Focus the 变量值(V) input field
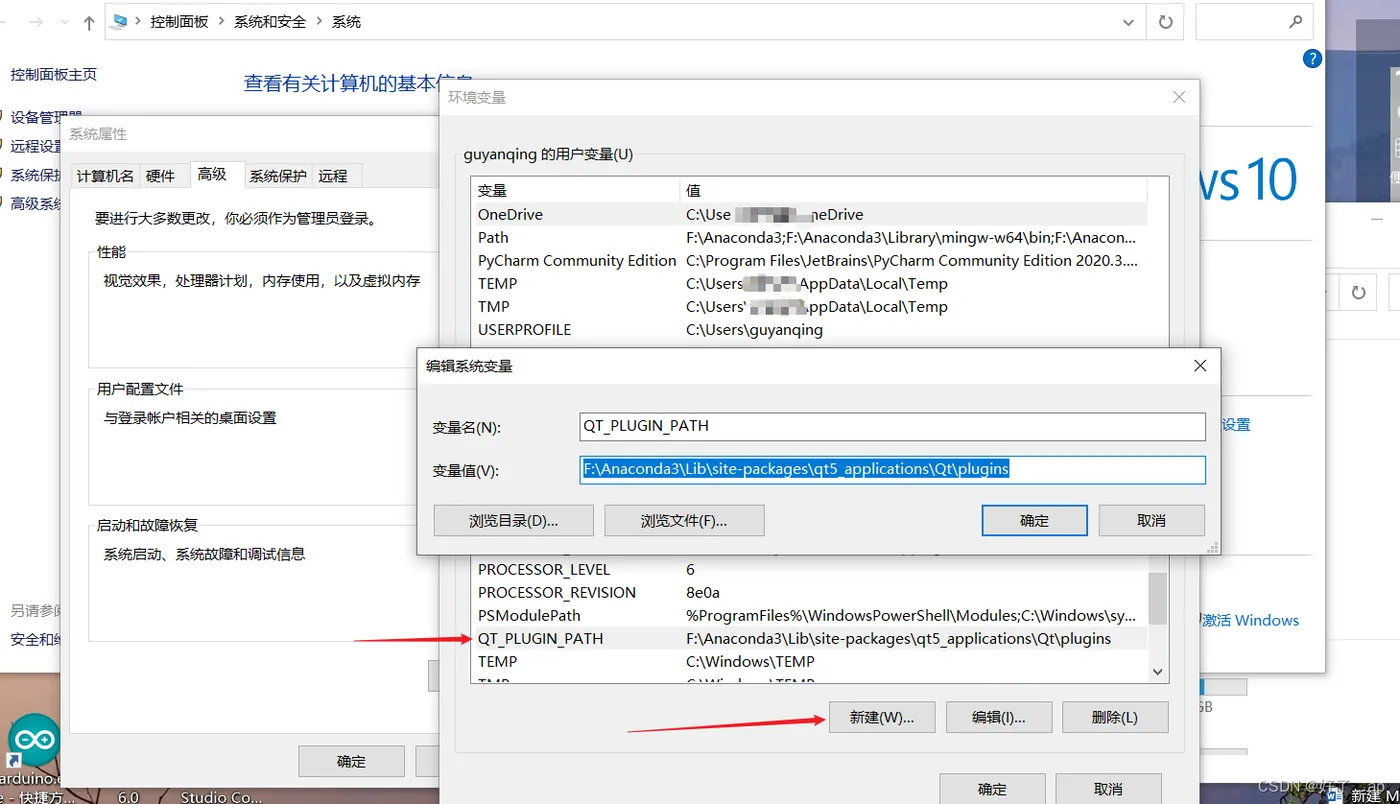This screenshot has height=804, width=1400. pos(892,470)
